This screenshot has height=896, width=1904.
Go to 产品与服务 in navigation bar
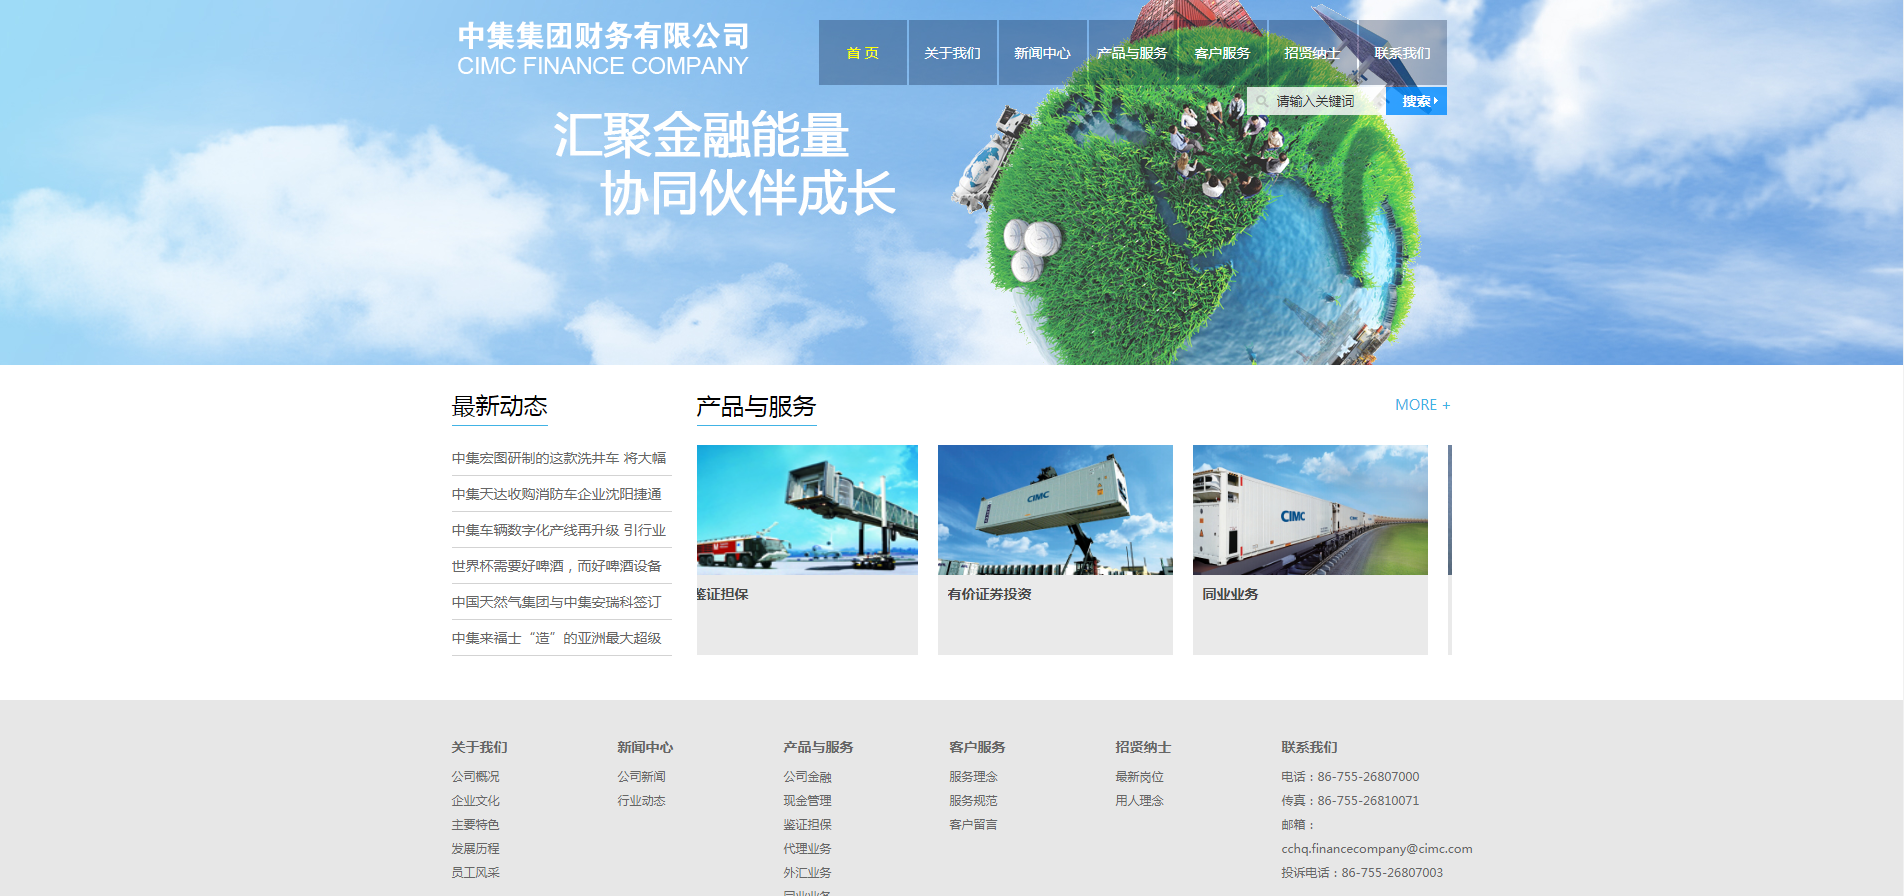[1132, 53]
